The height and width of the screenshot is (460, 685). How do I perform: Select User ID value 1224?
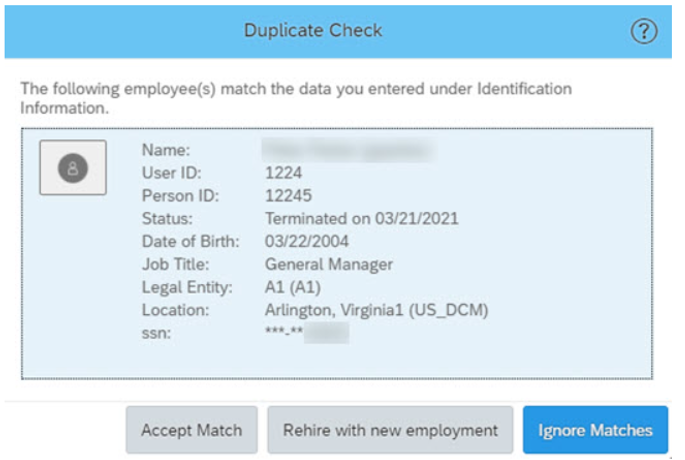point(283,173)
